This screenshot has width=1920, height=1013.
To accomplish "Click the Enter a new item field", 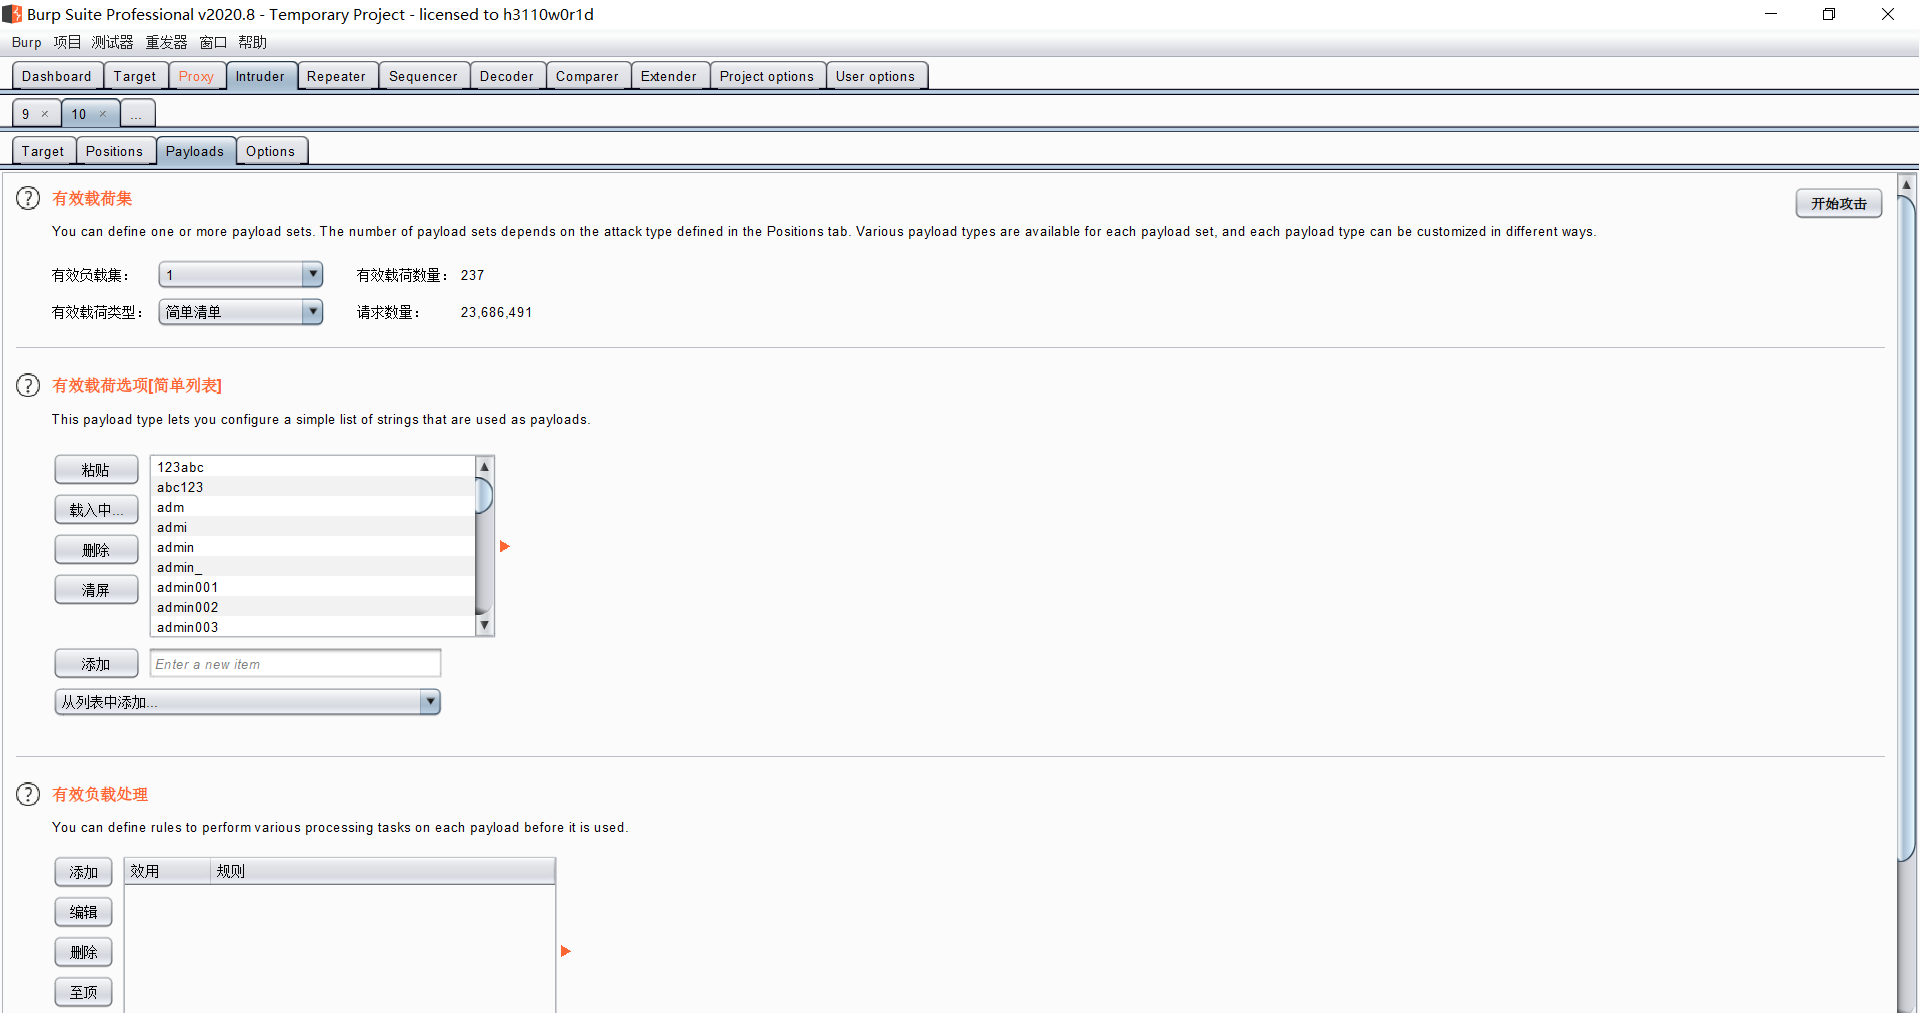I will point(296,664).
